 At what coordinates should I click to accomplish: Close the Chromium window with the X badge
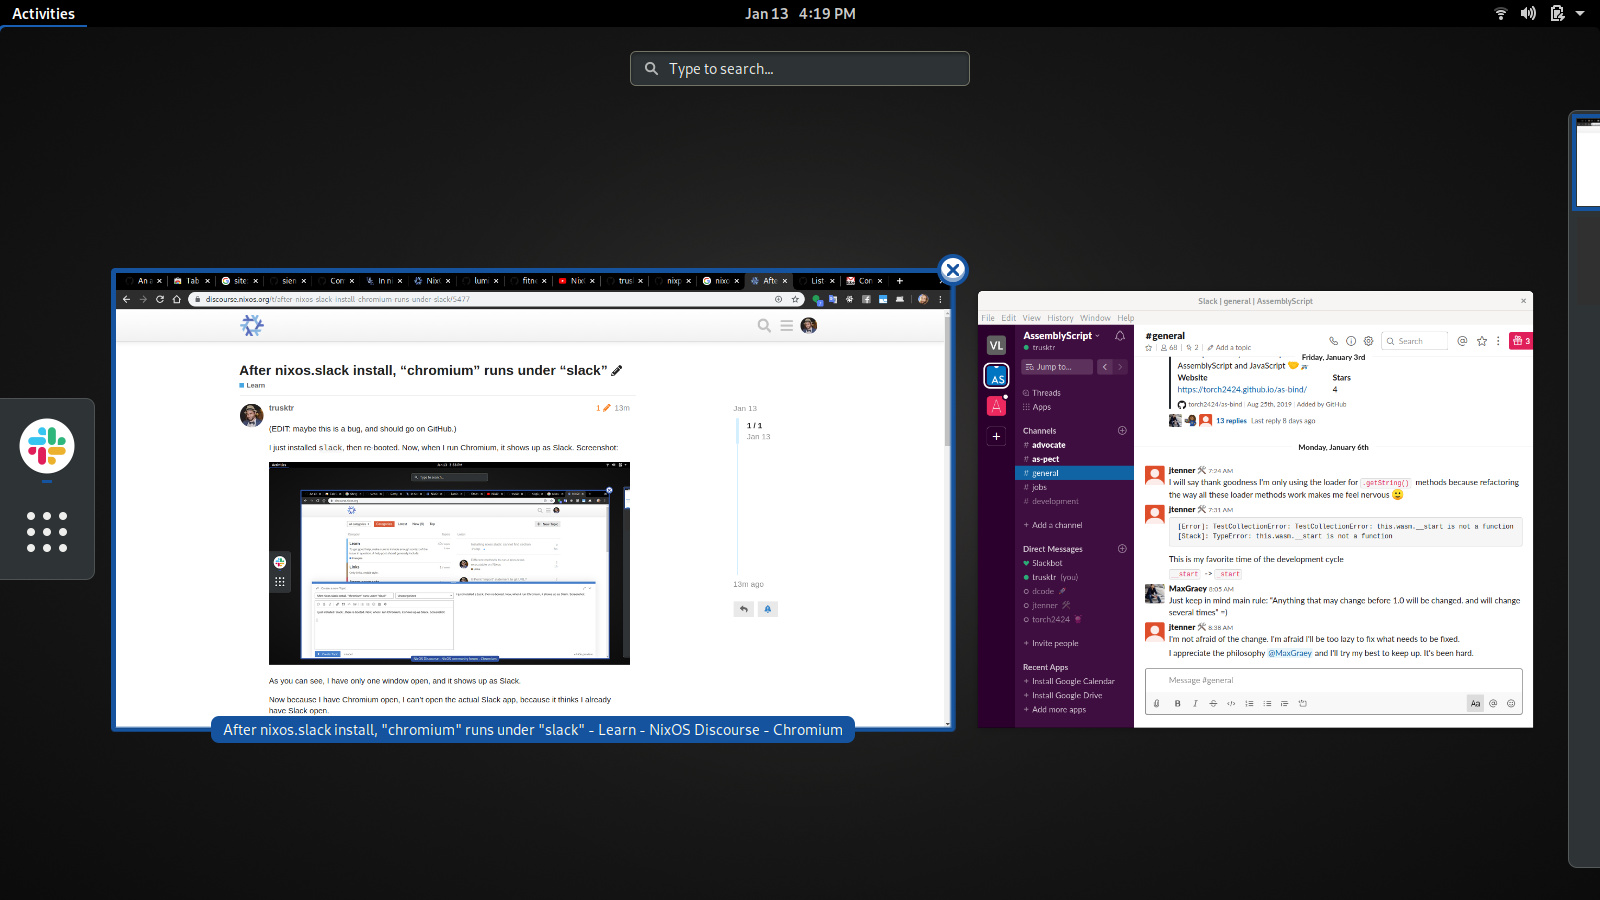(x=953, y=269)
